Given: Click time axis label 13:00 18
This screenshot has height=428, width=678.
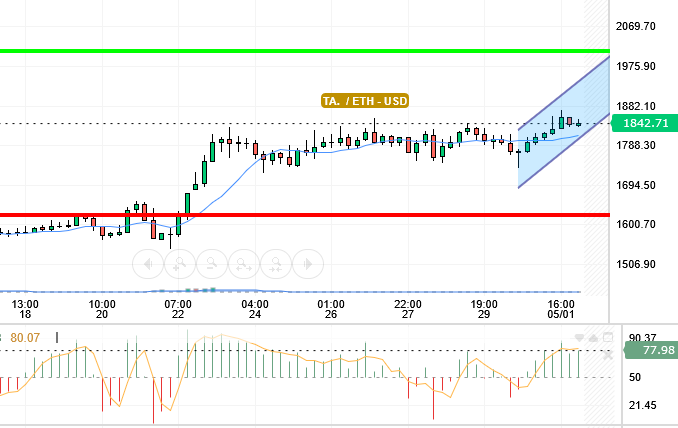Looking at the screenshot, I should (x=25, y=309).
